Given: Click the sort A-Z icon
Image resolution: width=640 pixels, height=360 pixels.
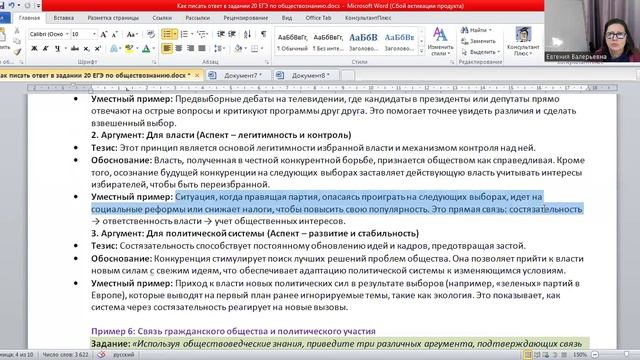Looking at the screenshot, I should [x=247, y=34].
